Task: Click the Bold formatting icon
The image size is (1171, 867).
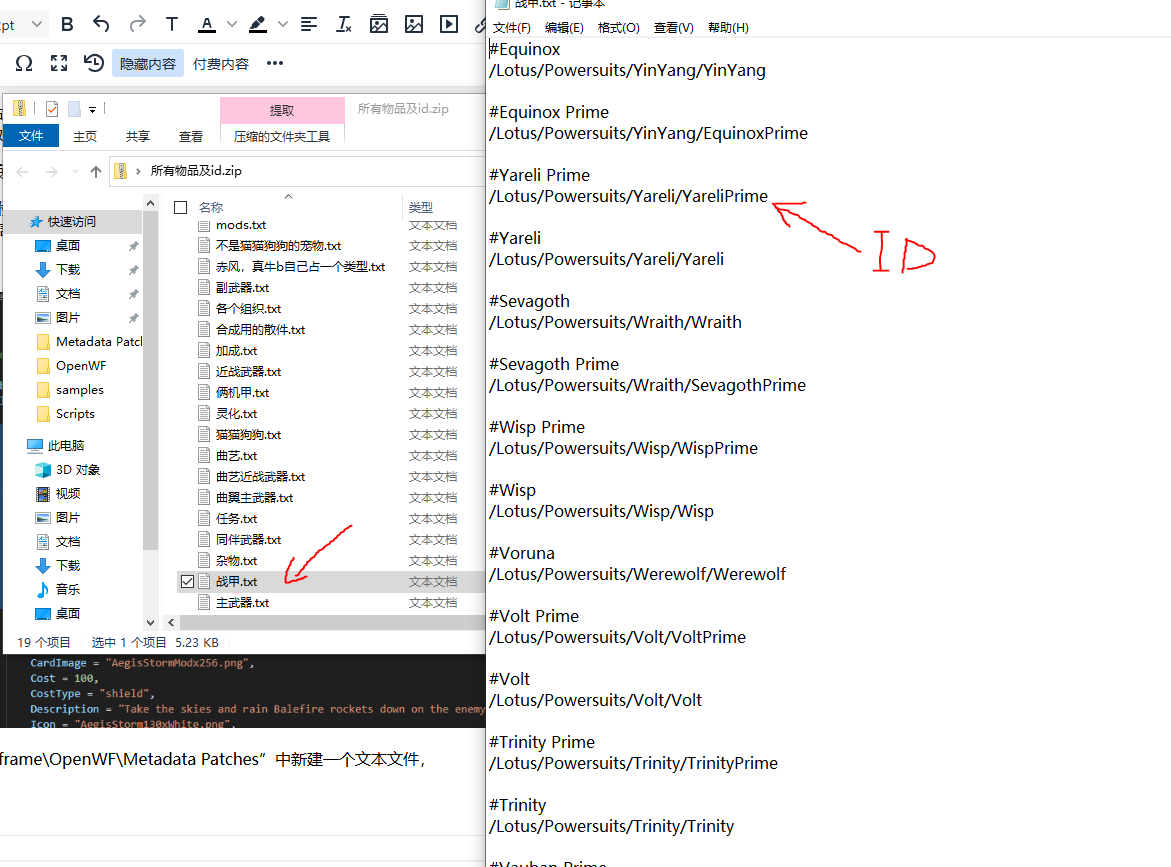Action: [x=67, y=24]
